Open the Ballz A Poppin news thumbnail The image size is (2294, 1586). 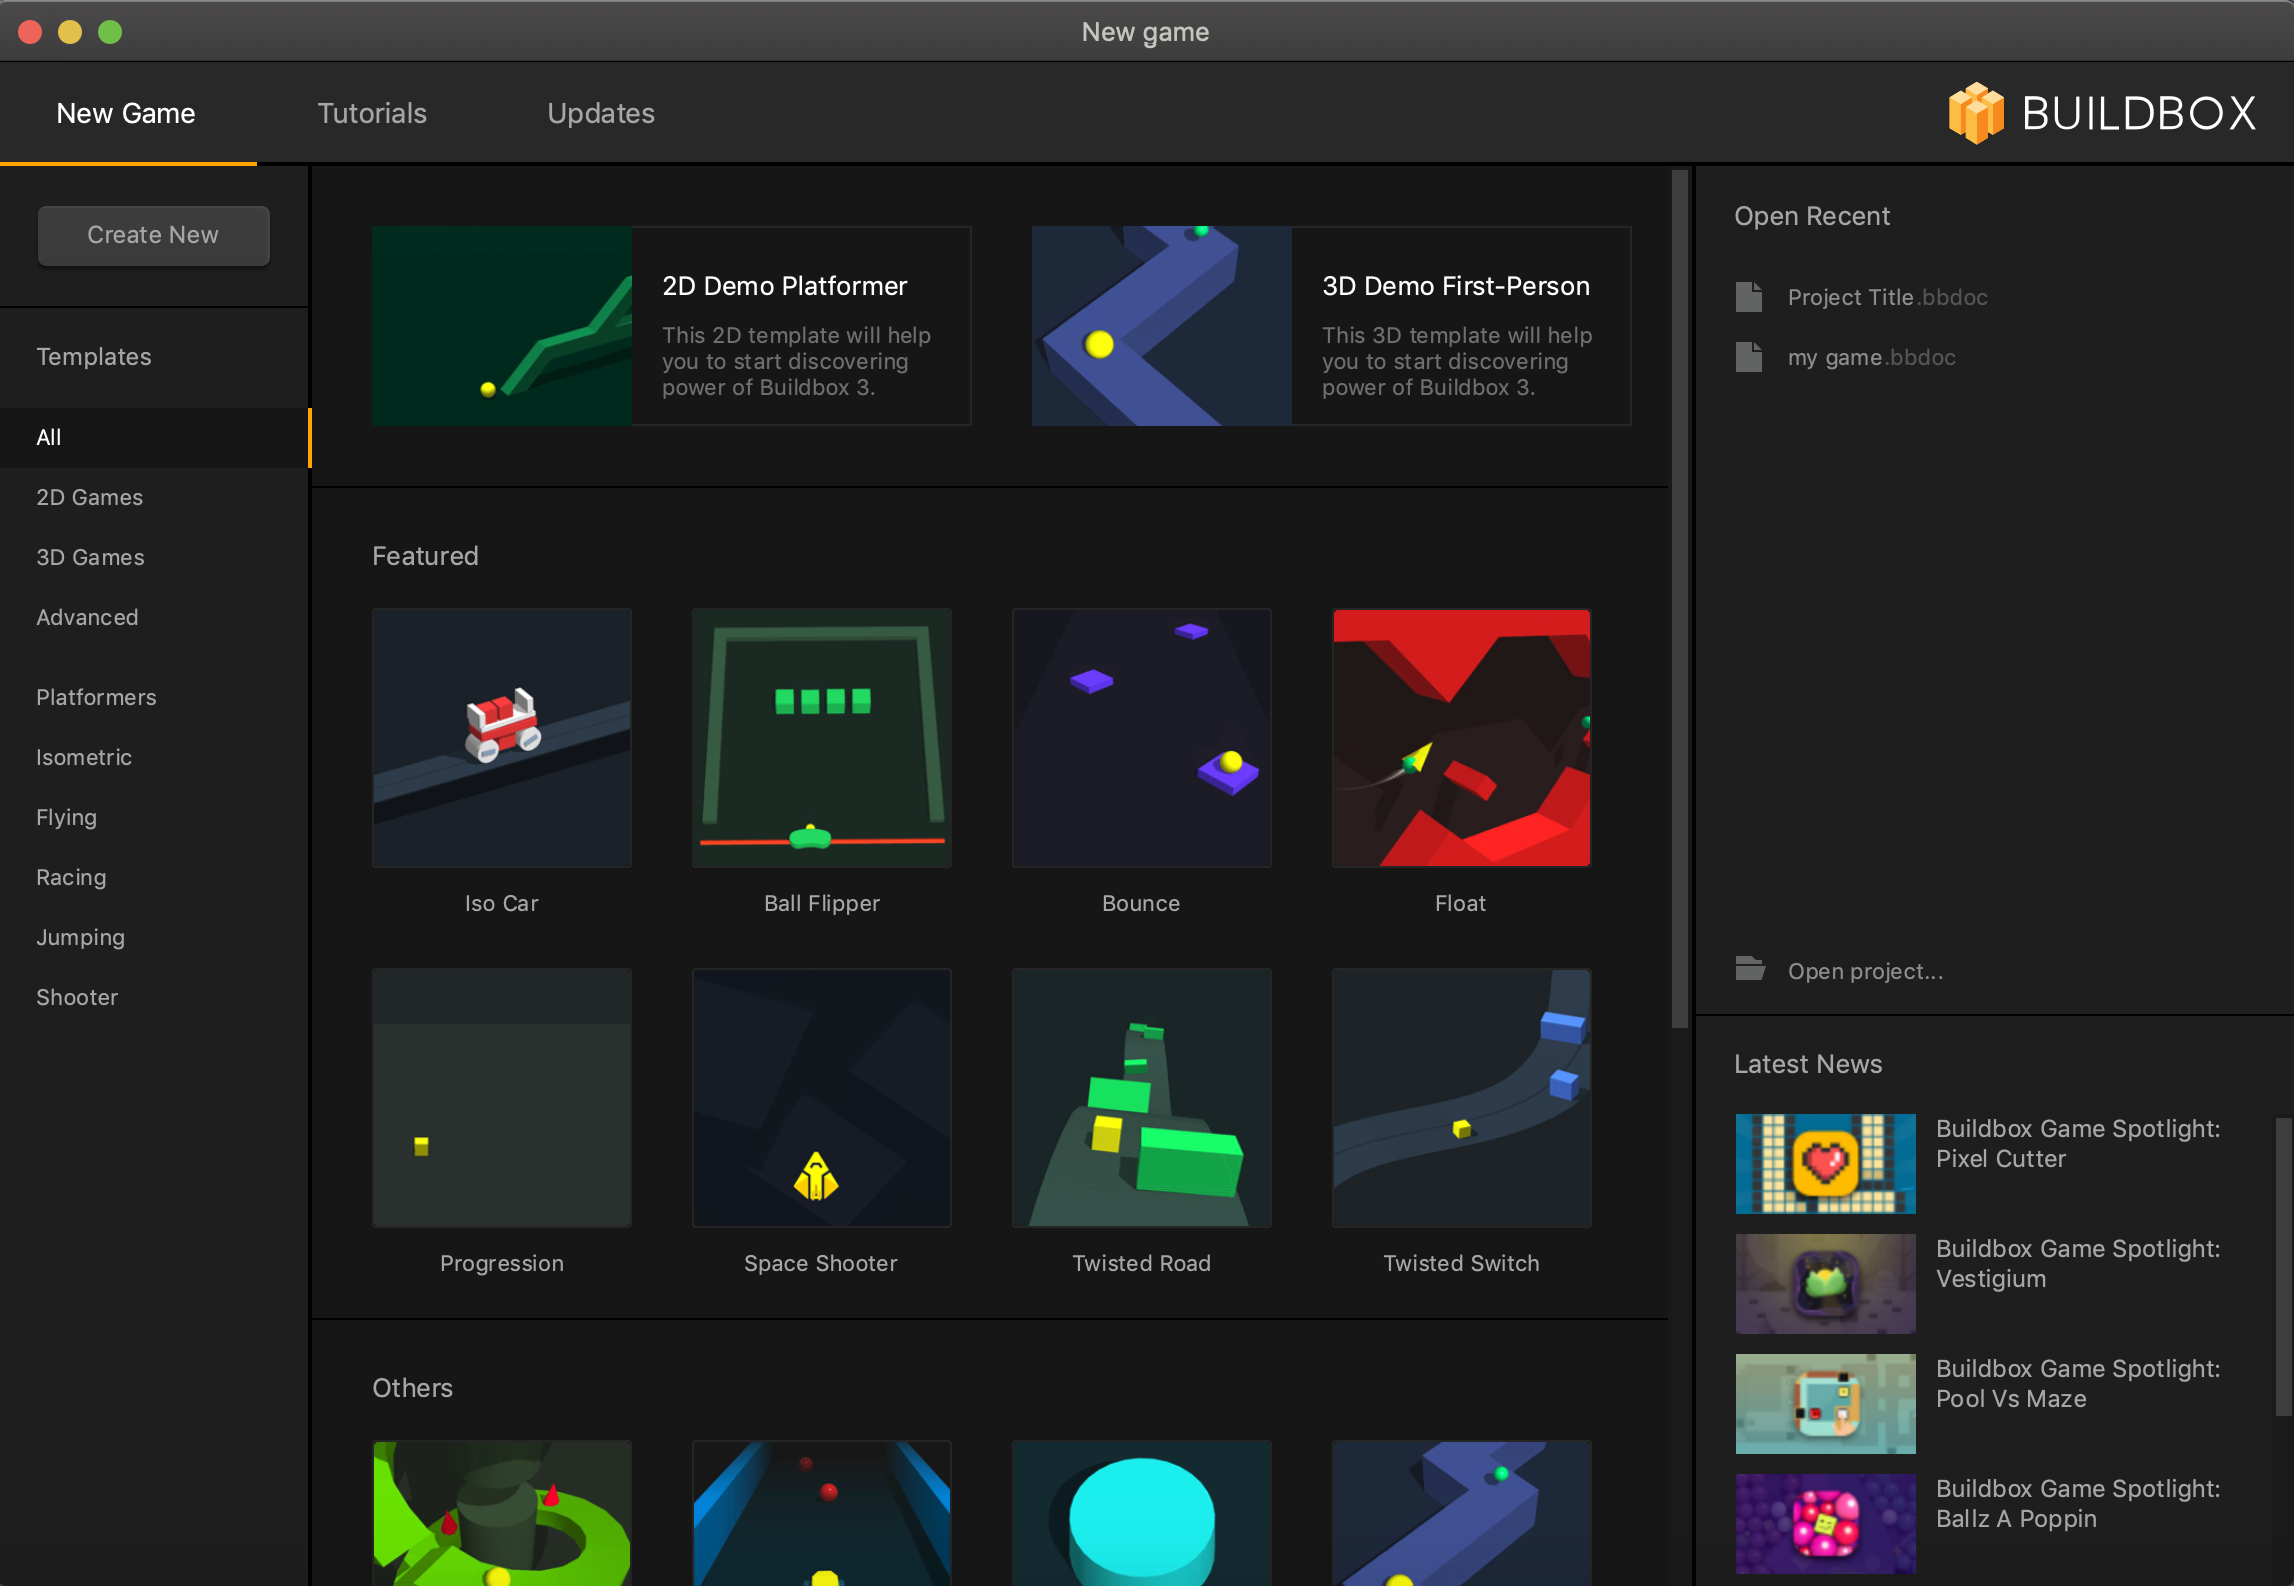tap(1826, 1523)
